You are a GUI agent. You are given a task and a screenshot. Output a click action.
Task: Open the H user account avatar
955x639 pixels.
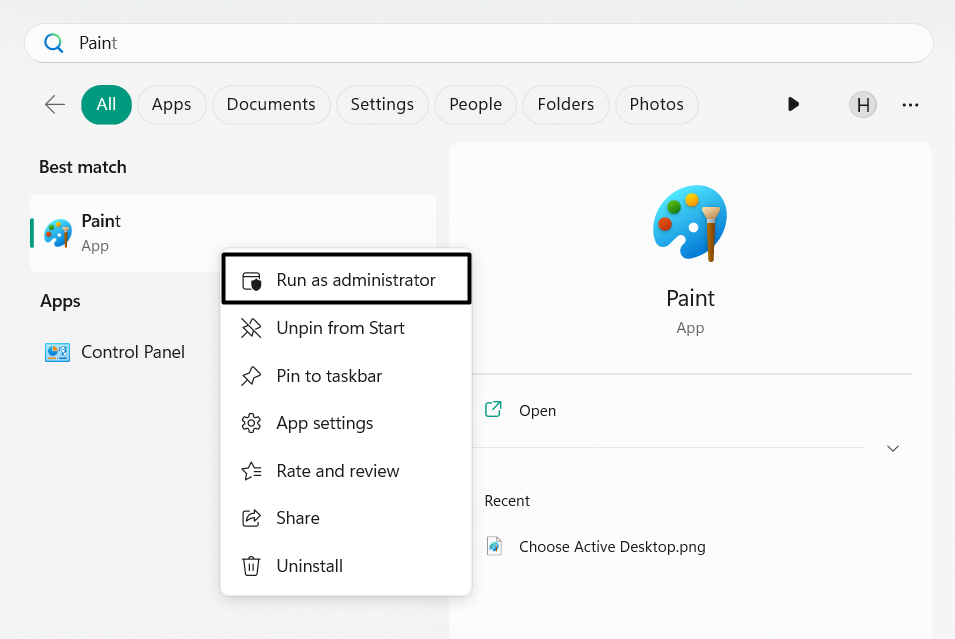pyautogui.click(x=862, y=104)
